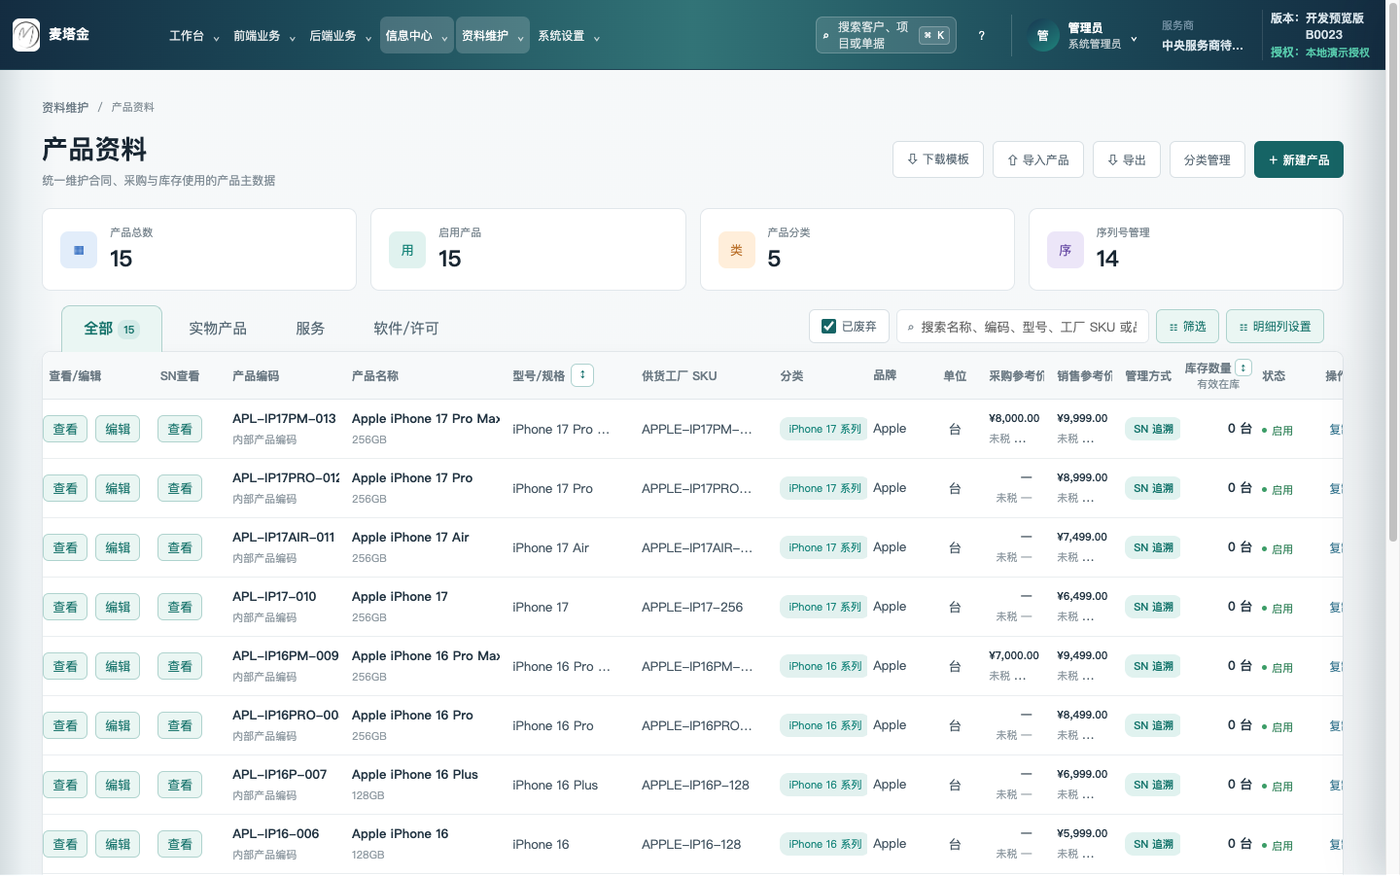This screenshot has height=877, width=1400.
Task: Click the 产品分类 类 icon
Action: pos(736,250)
